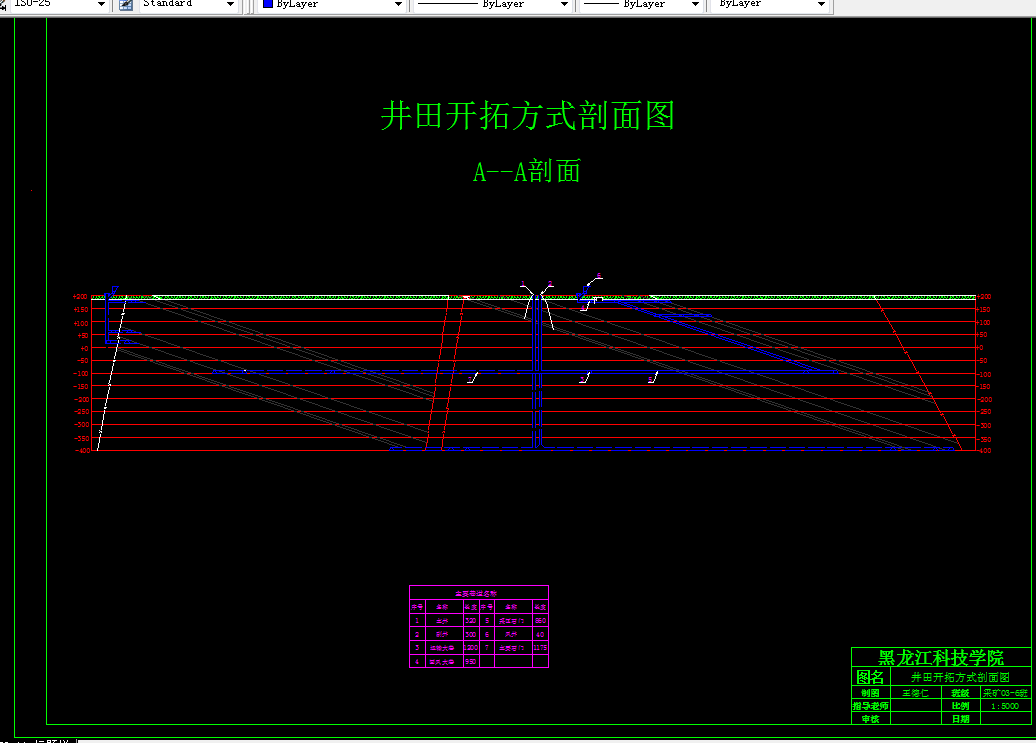The image size is (1036, 743).
Task: Click the callout number 2 above shaft
Action: click(x=550, y=284)
